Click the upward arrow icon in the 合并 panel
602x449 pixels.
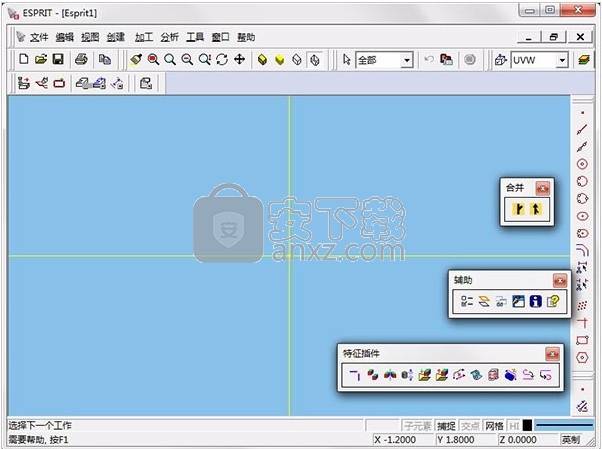pyautogui.click(x=536, y=209)
